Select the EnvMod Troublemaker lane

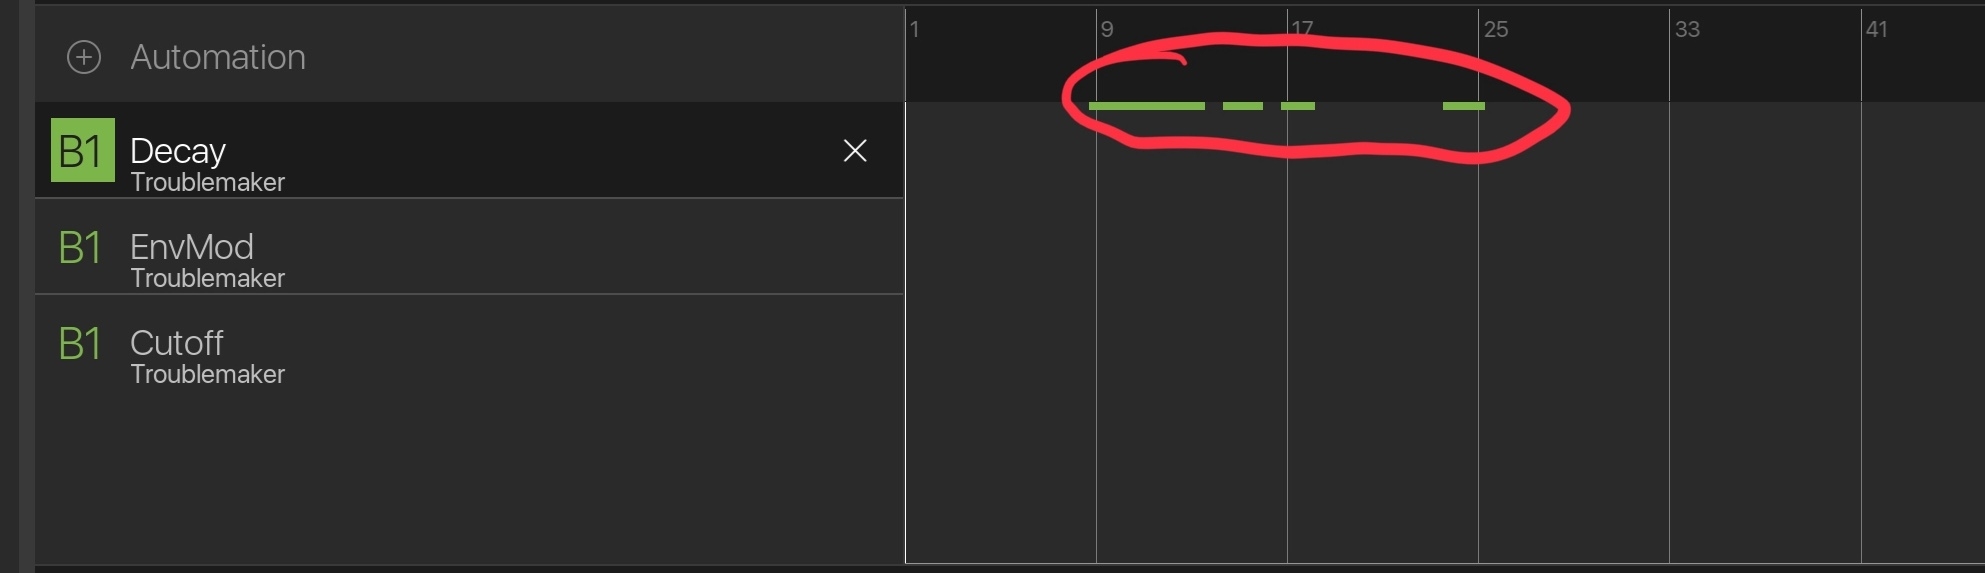click(x=469, y=246)
